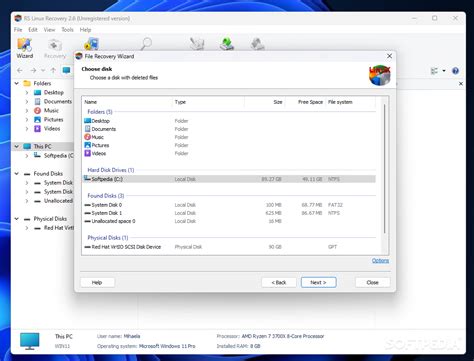Screen dimensions: 474x361
Task: Click the Folders (5) group header
Action: (100, 112)
